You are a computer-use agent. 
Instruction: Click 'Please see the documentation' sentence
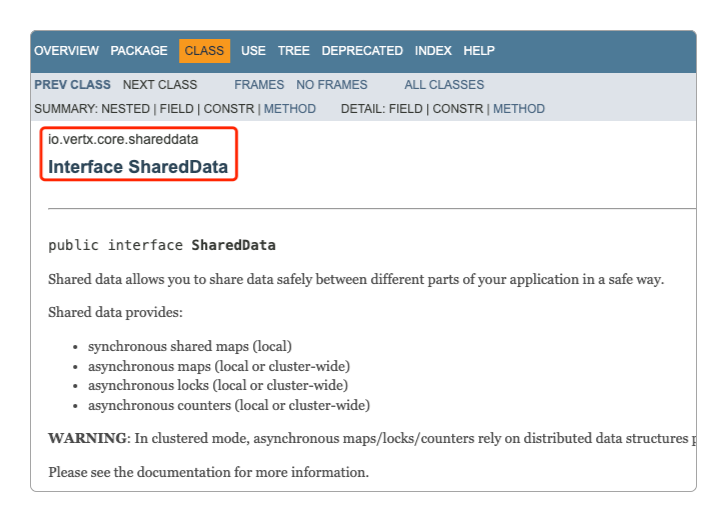(209, 472)
